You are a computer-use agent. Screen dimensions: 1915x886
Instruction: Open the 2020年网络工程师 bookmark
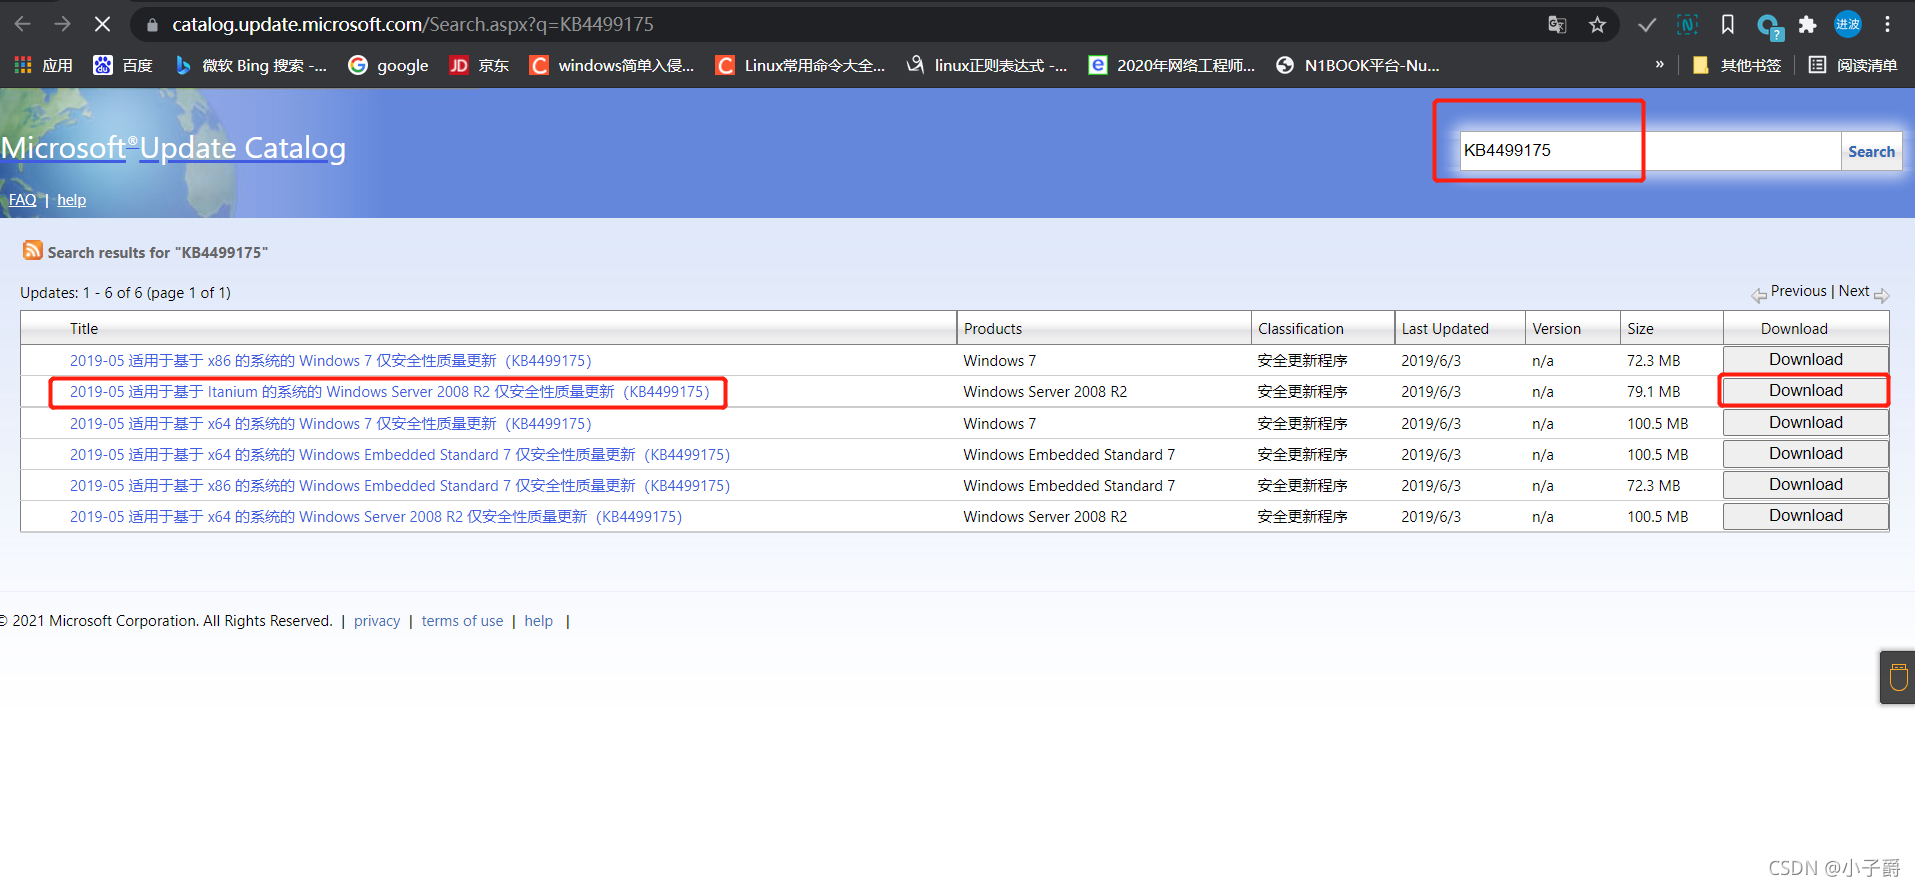[x=1171, y=65]
